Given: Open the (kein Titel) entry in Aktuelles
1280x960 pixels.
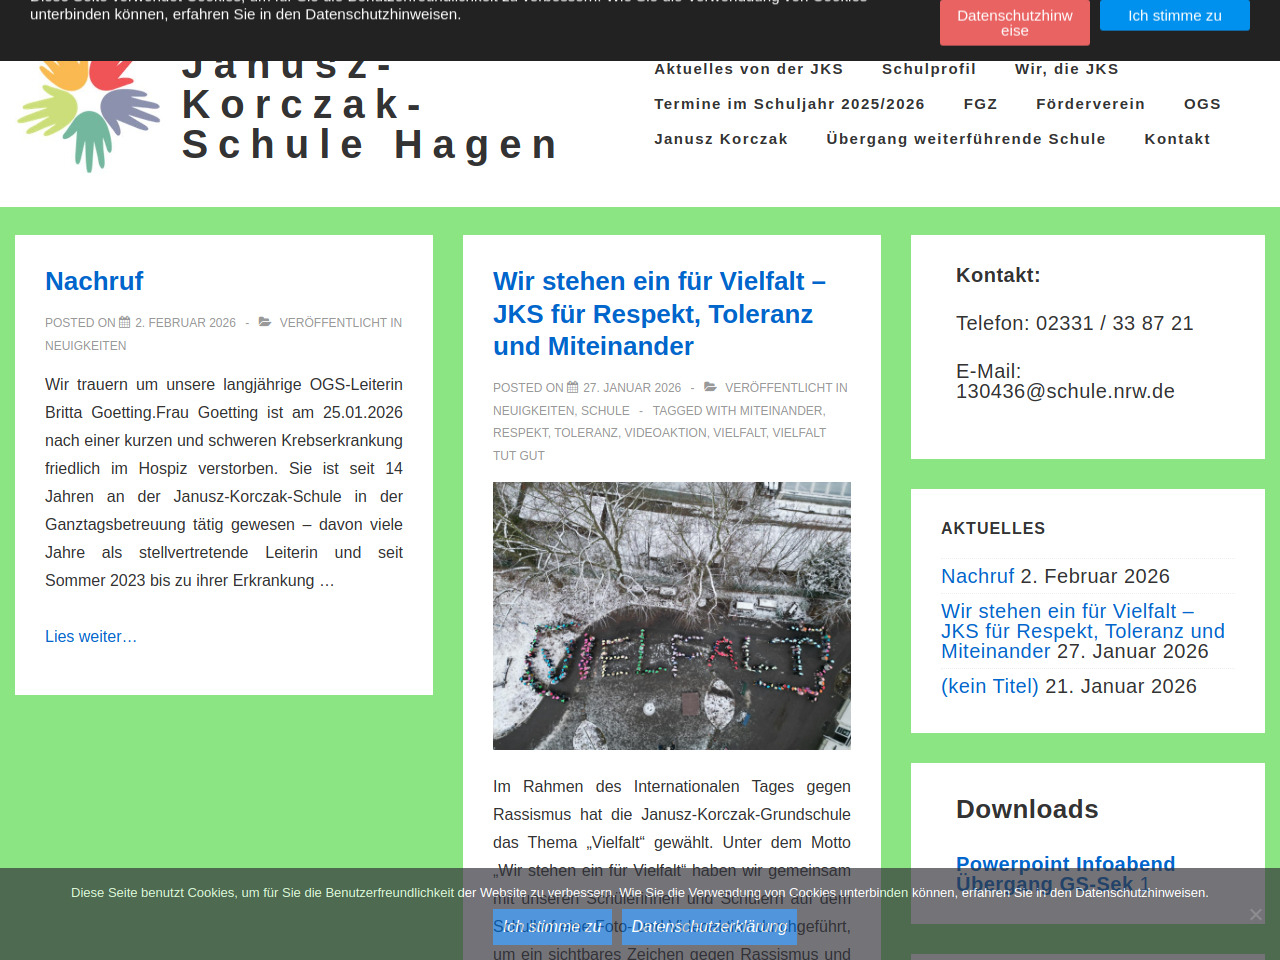Looking at the screenshot, I should [989, 686].
